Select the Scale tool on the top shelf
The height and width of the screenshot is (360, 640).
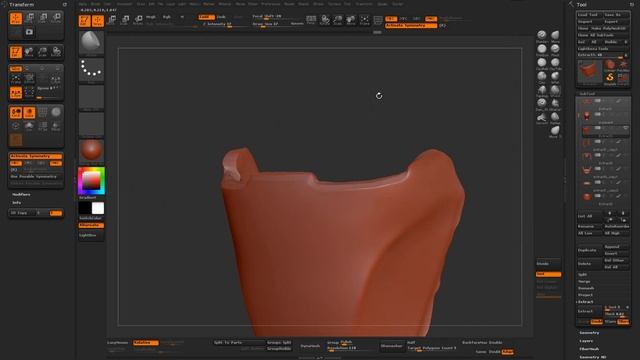[x=125, y=20]
